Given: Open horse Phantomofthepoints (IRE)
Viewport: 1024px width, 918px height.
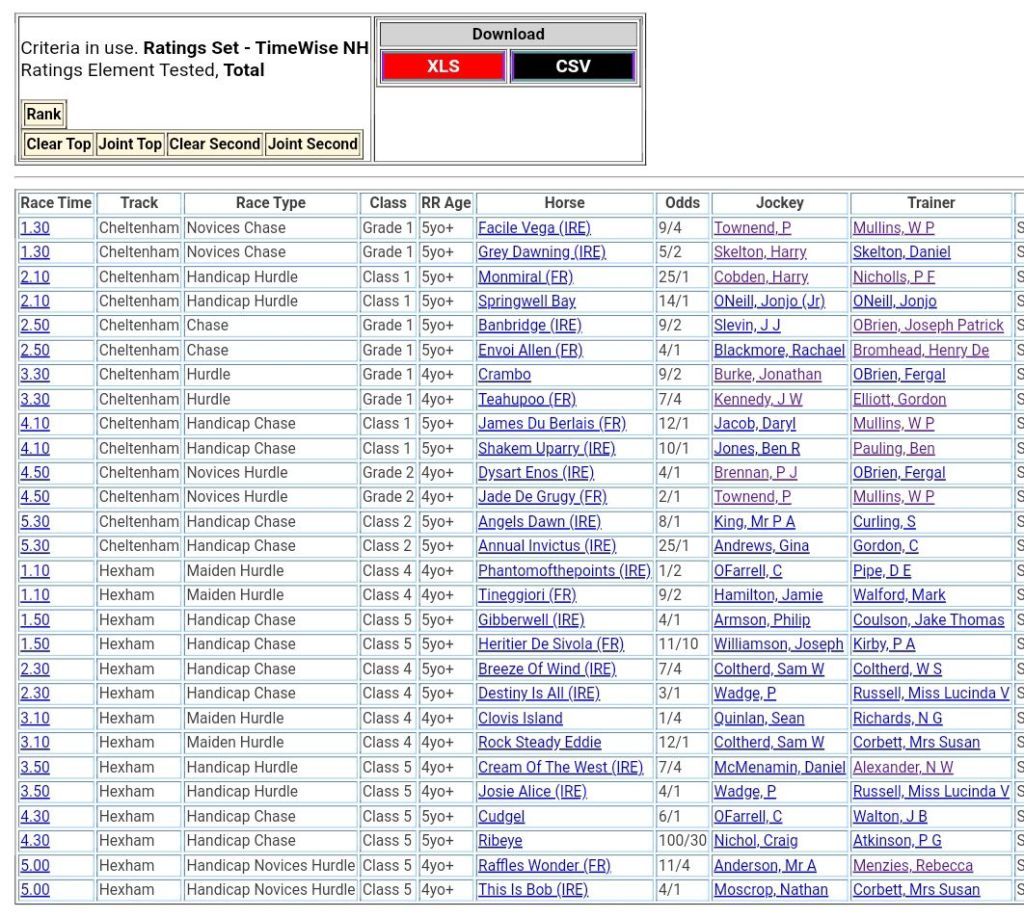Looking at the screenshot, I should point(564,571).
